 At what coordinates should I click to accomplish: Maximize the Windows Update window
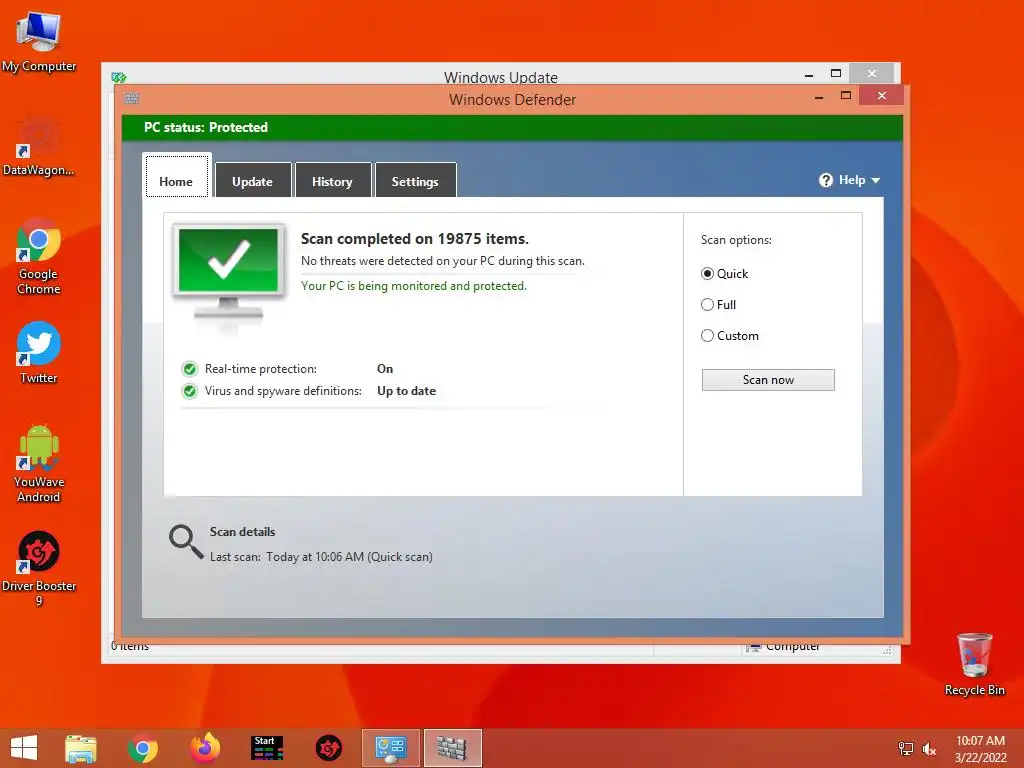click(836, 73)
